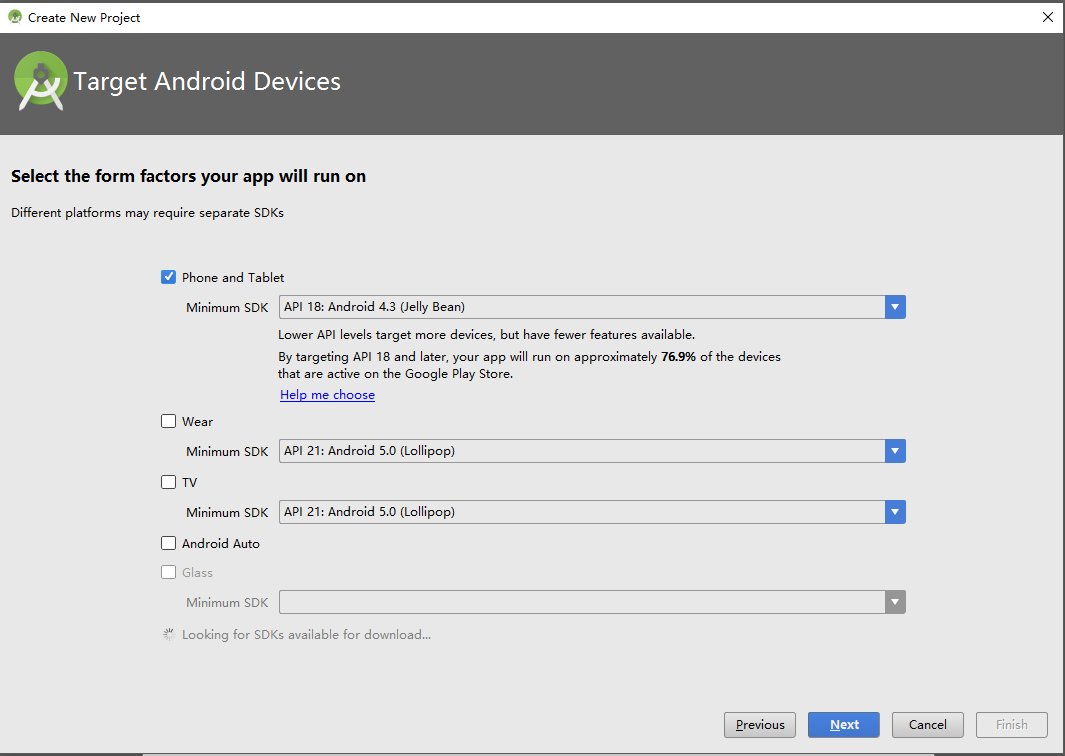Close the Create New Project window
The height and width of the screenshot is (756, 1065).
[1047, 16]
